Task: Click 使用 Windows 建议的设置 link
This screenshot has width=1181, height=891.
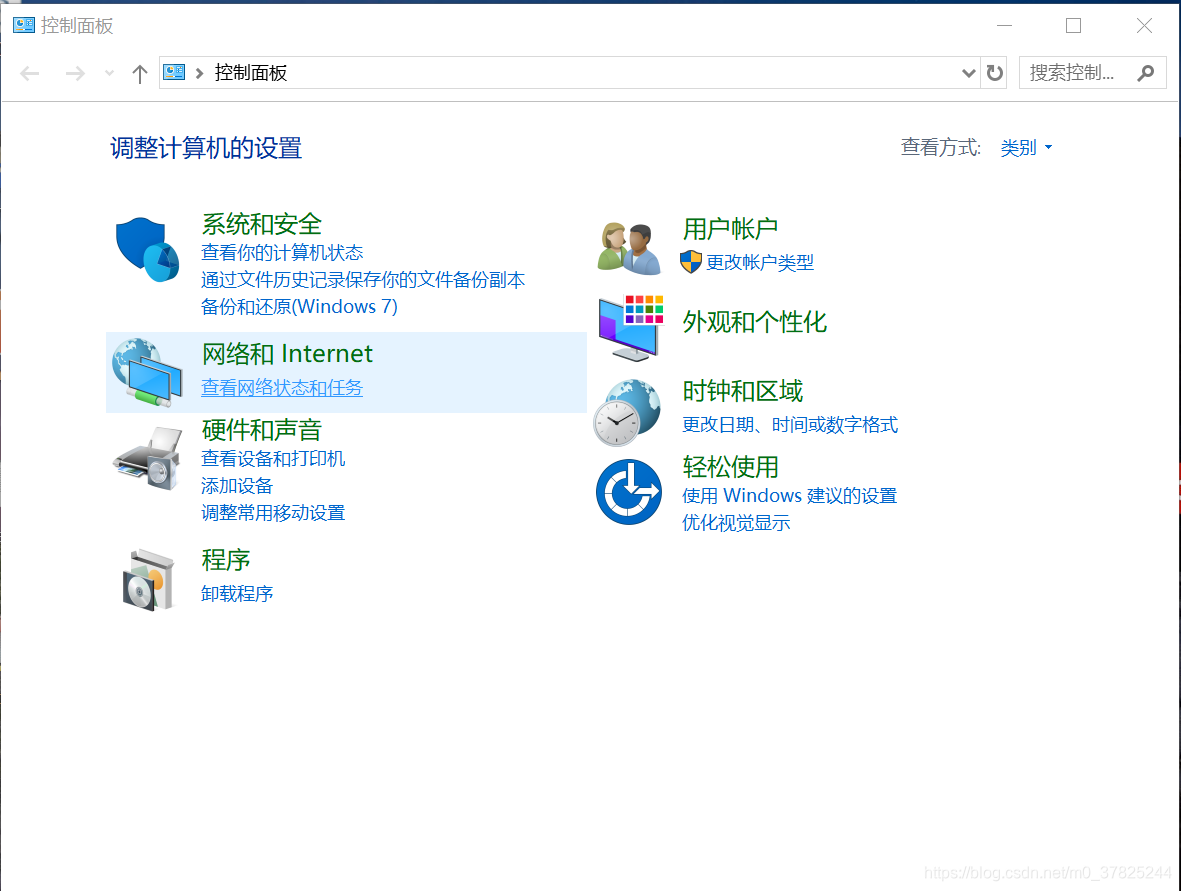Action: tap(789, 496)
